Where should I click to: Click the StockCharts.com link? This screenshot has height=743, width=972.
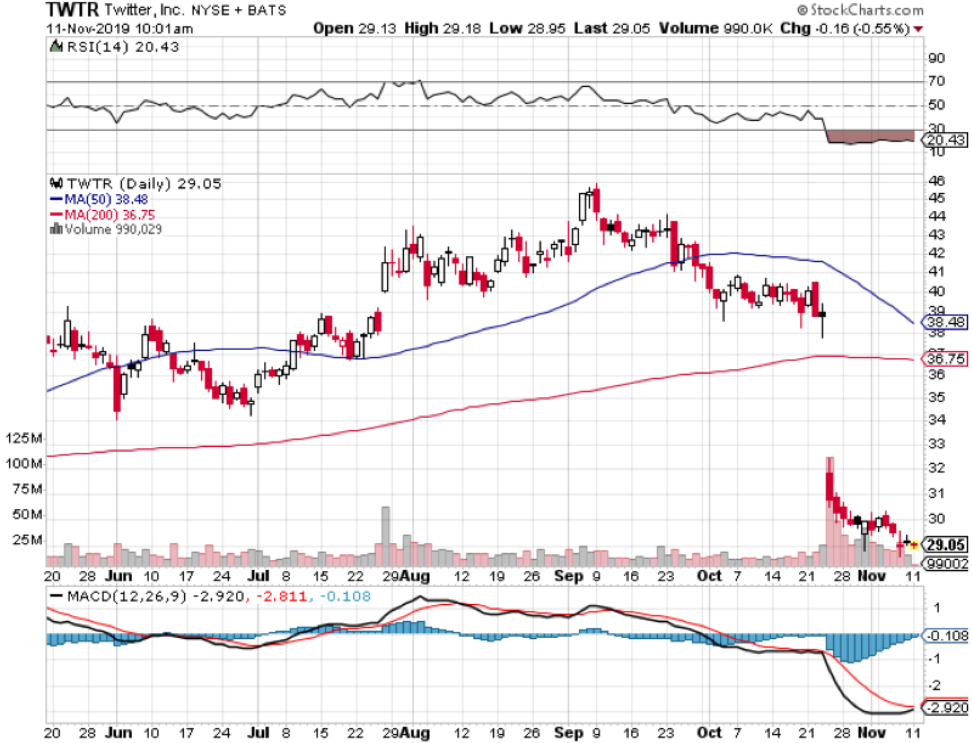[860, 10]
